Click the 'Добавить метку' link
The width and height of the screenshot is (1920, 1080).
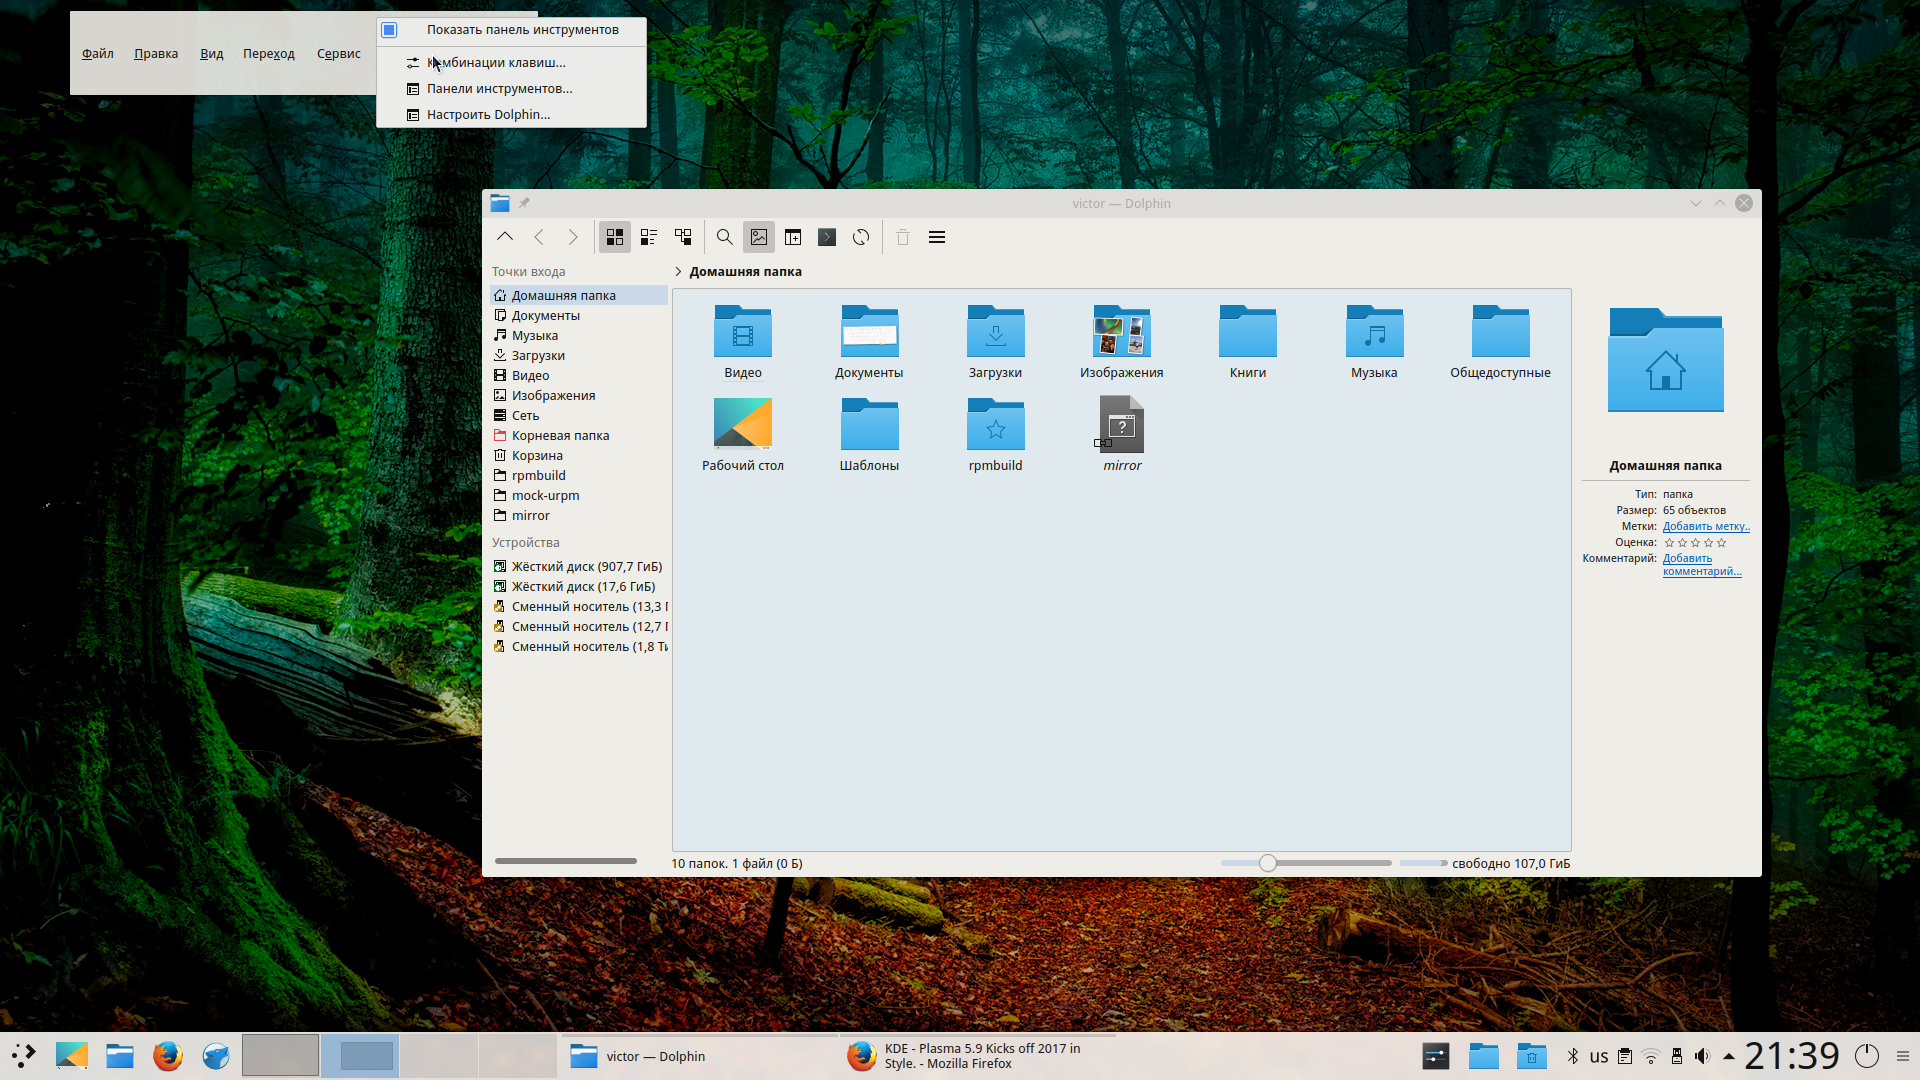pos(1705,526)
